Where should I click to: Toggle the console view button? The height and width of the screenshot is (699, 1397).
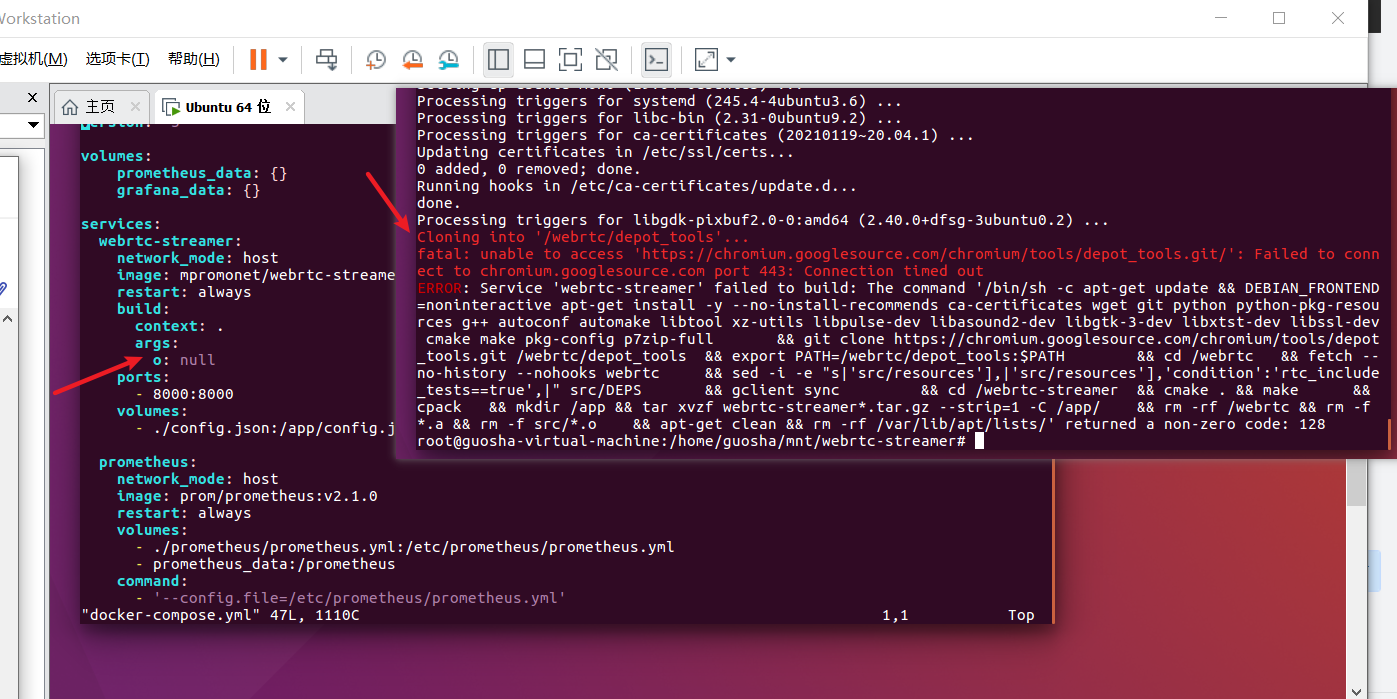coord(656,59)
